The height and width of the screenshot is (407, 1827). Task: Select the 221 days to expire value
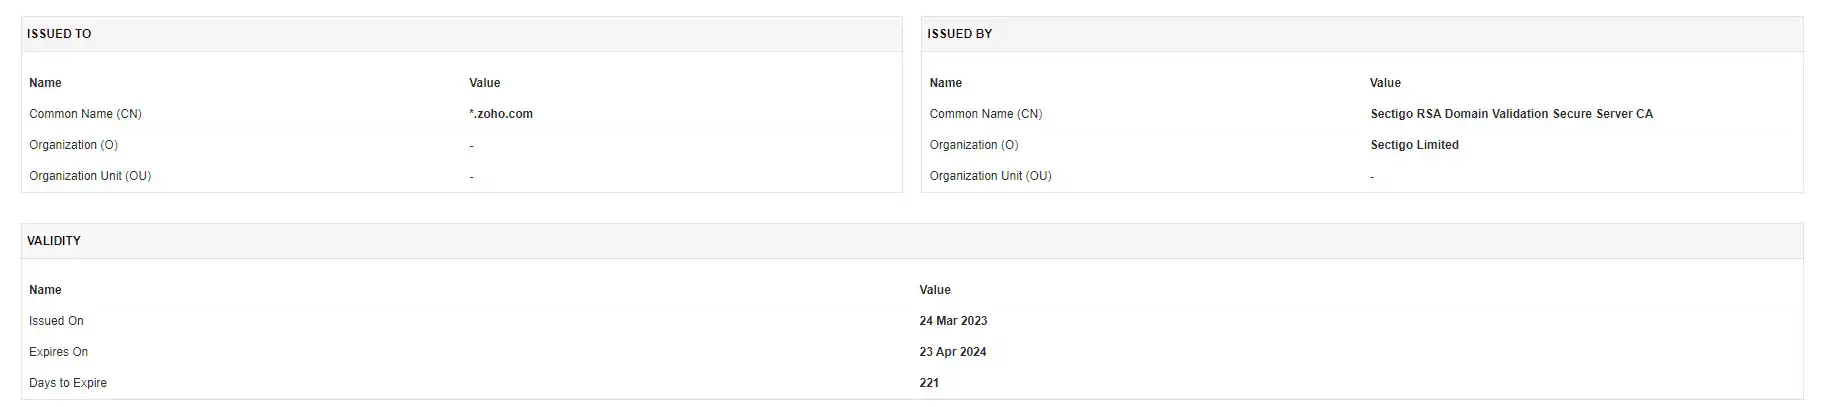[x=929, y=383]
